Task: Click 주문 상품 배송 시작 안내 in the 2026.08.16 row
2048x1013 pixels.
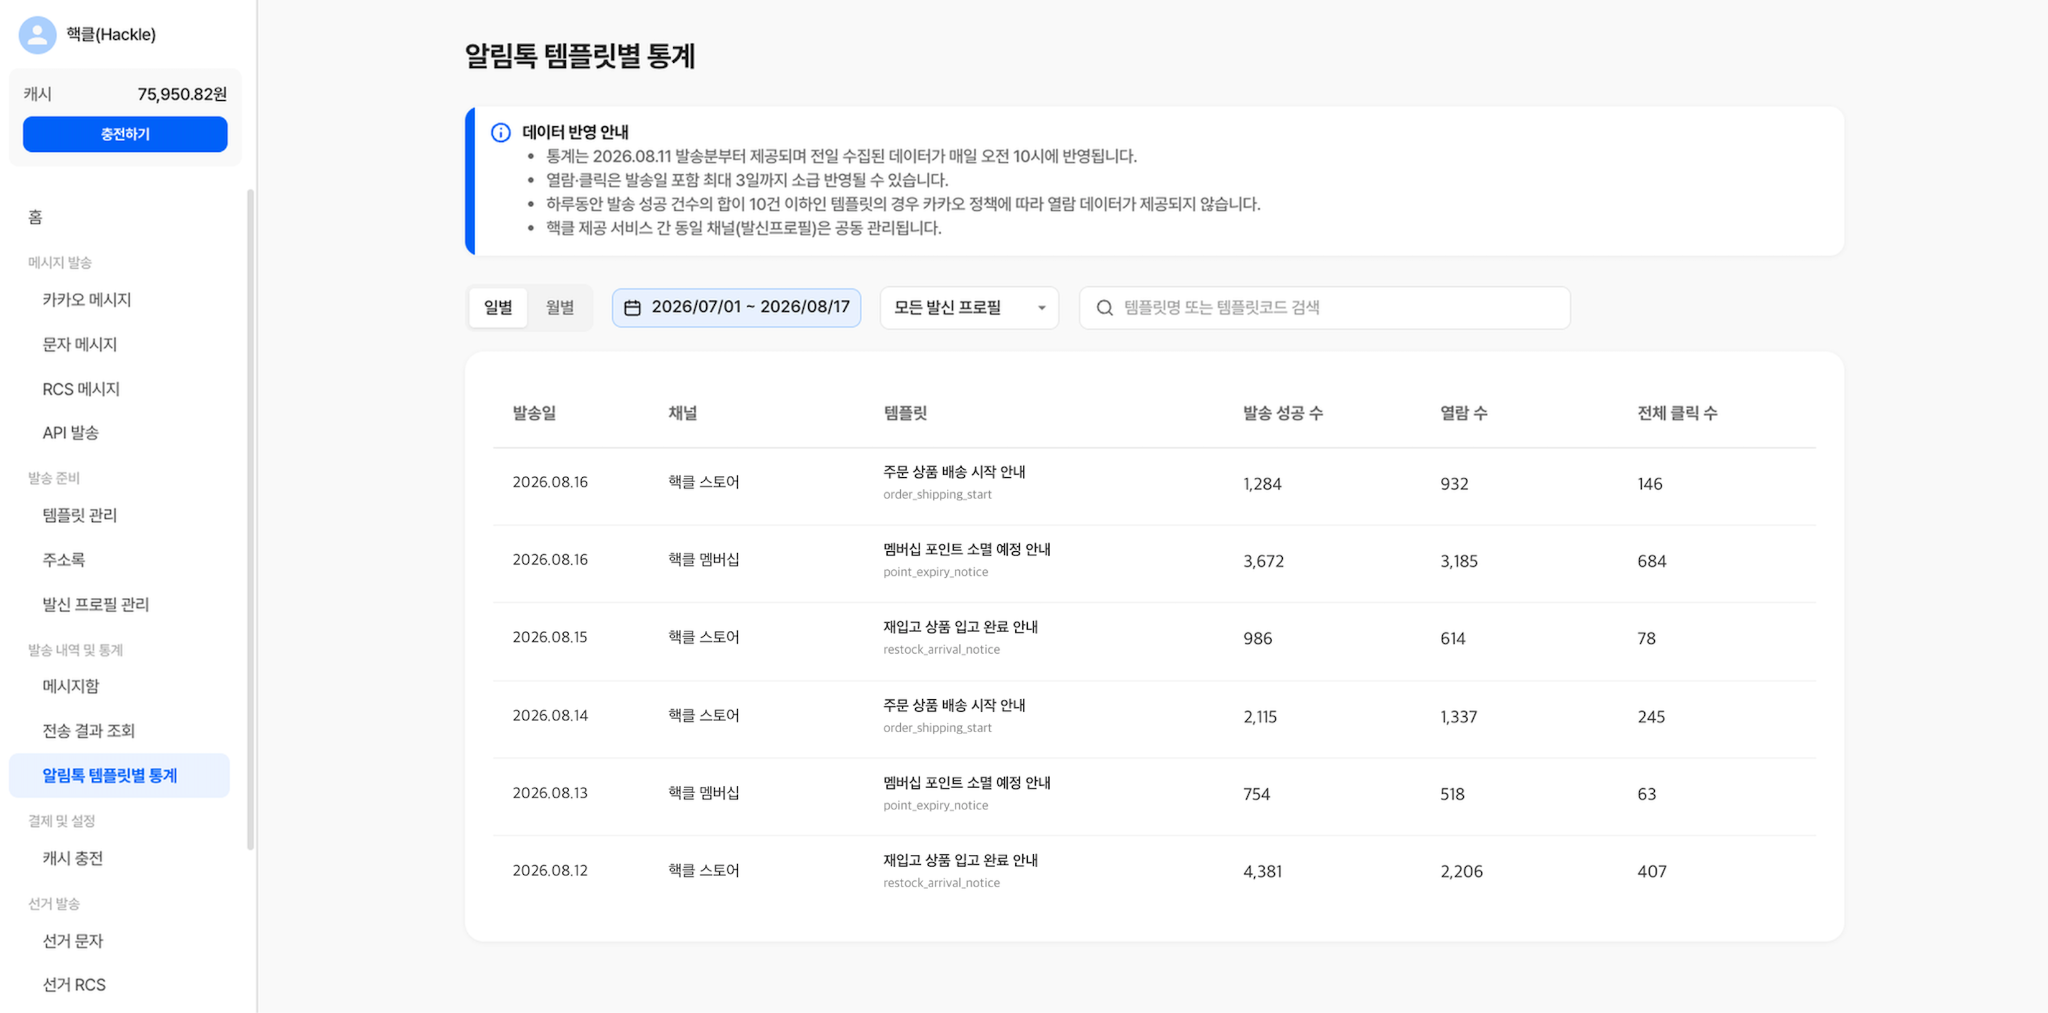Action: coord(954,472)
